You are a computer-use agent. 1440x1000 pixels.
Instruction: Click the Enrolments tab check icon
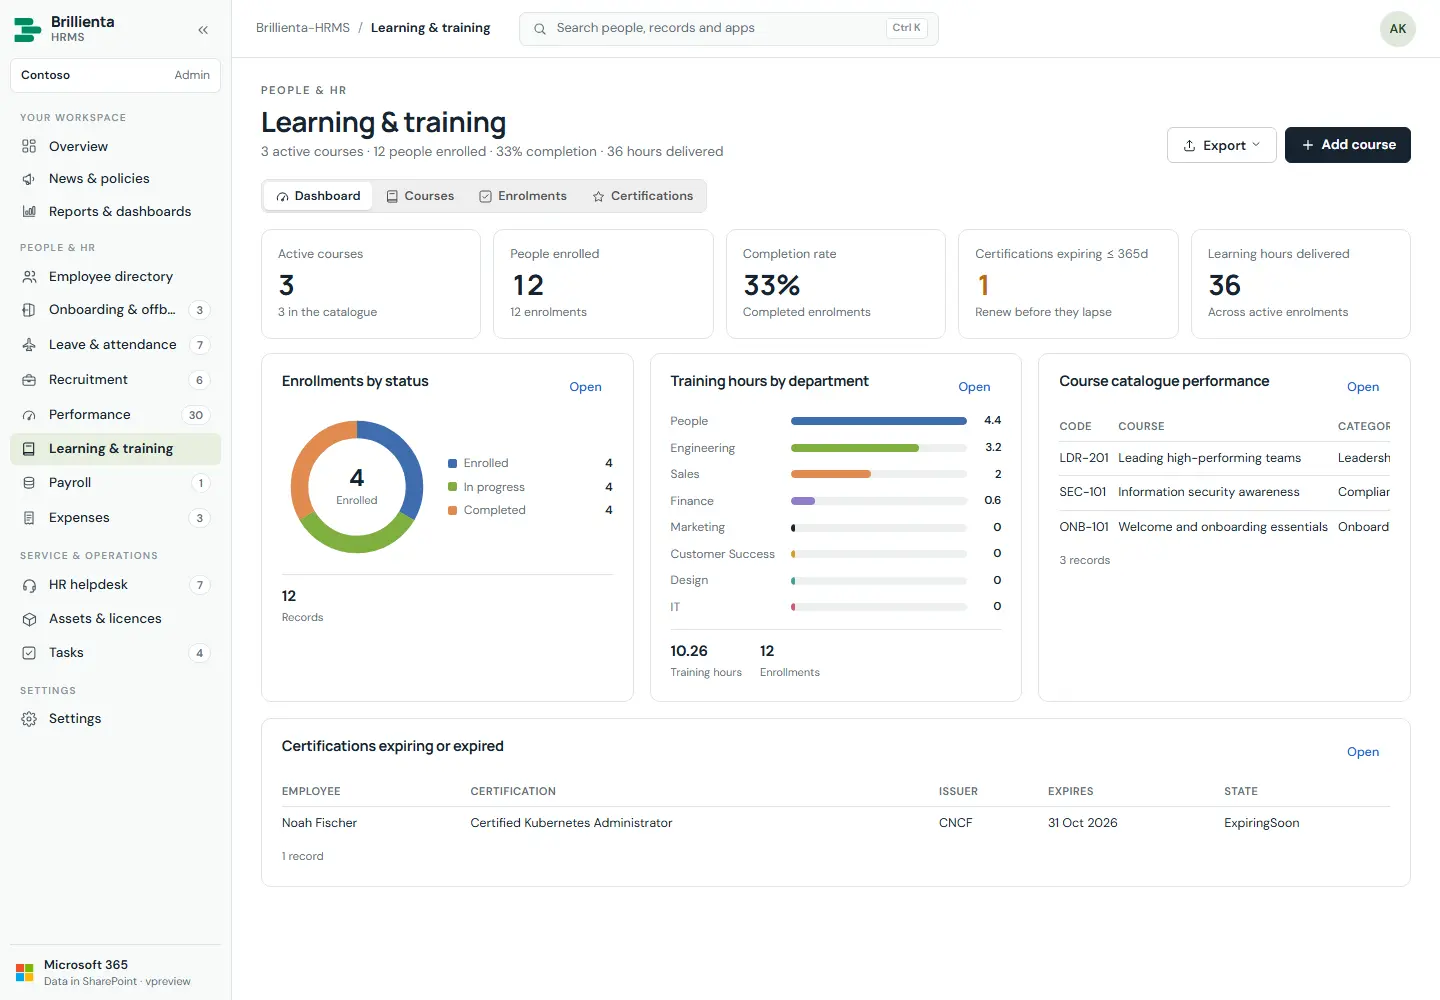click(485, 197)
